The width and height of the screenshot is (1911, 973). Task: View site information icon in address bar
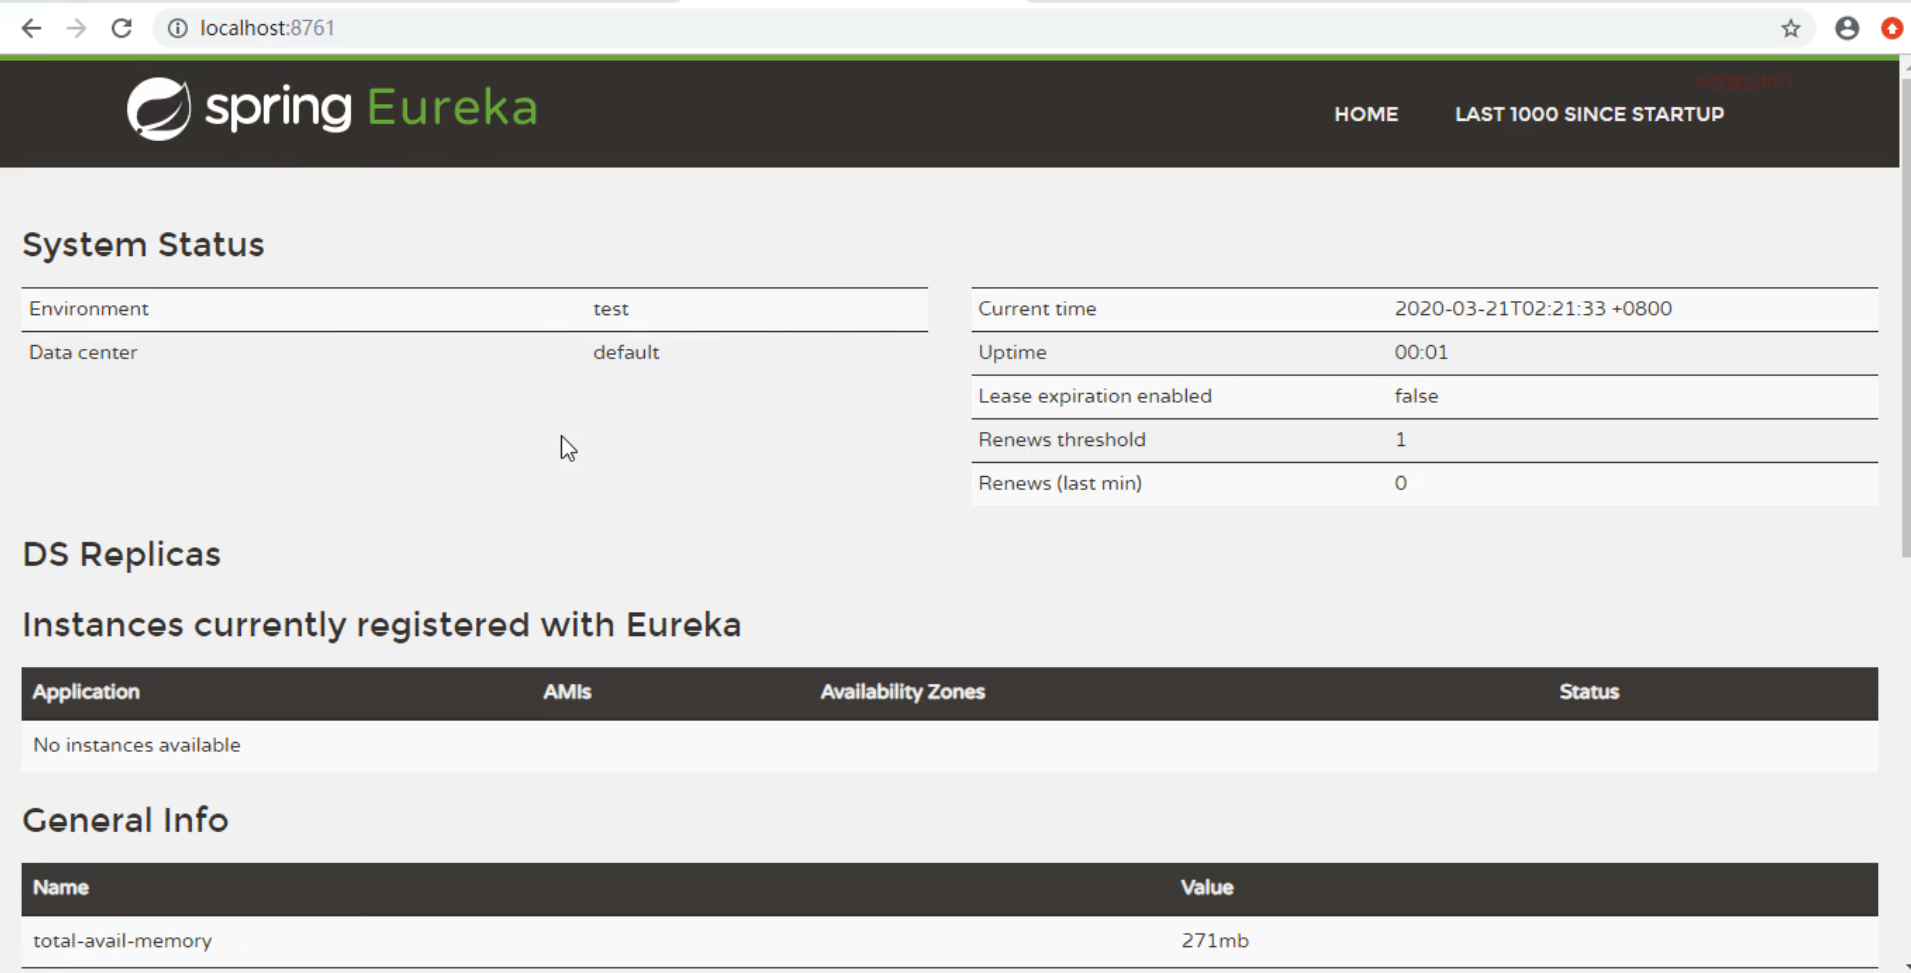(x=177, y=28)
